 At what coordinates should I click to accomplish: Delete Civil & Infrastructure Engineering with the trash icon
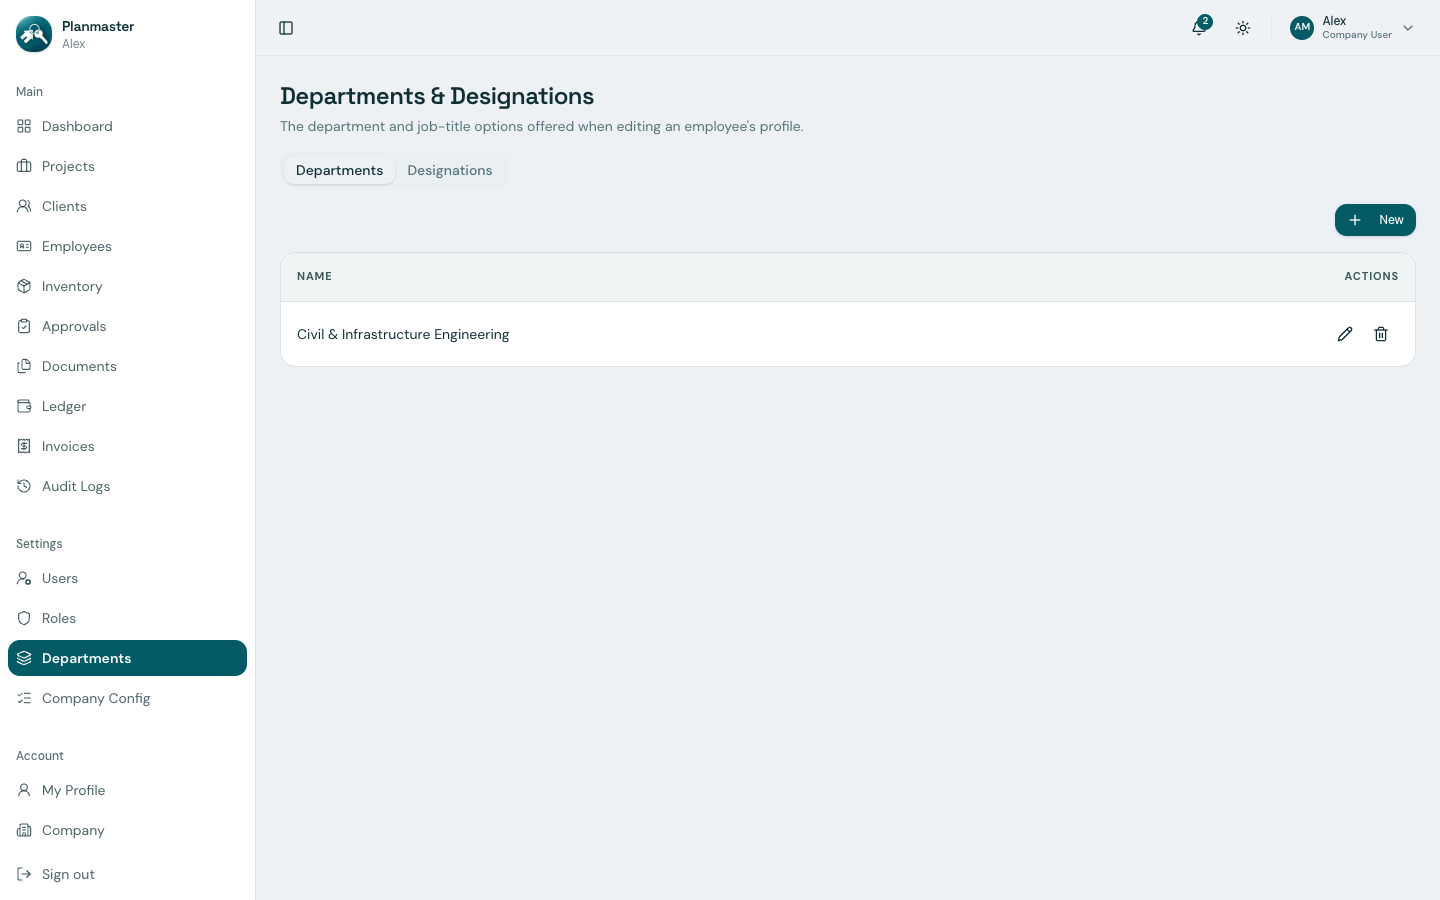(x=1381, y=334)
